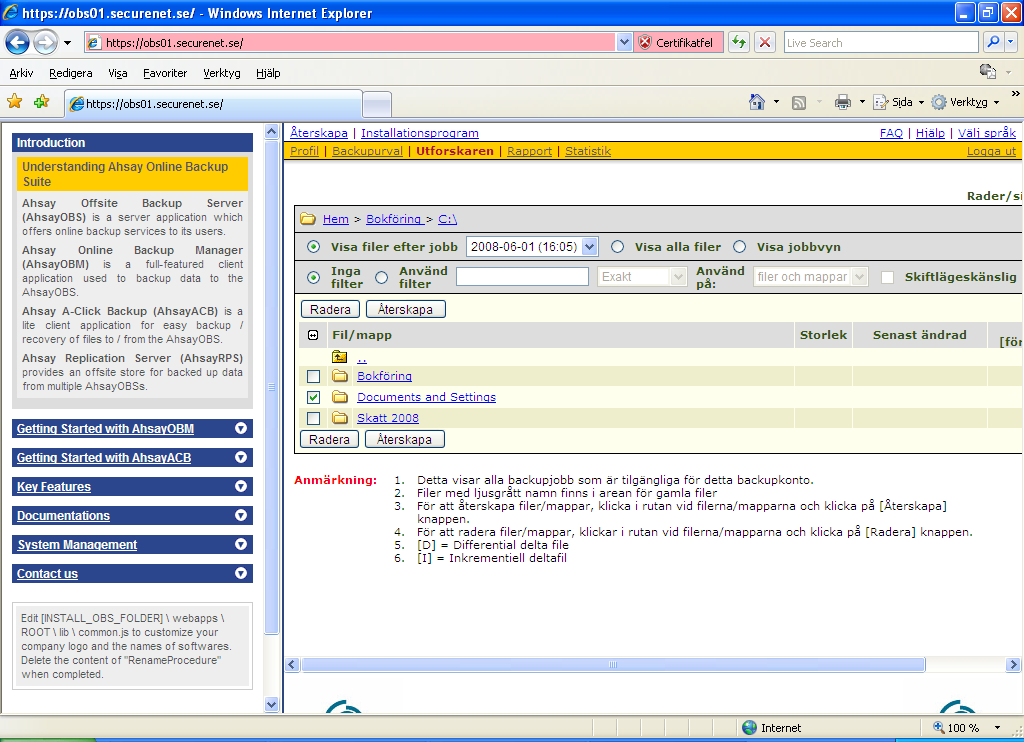The height and width of the screenshot is (742, 1024).
Task: Open the Statistik link
Action: 588,151
